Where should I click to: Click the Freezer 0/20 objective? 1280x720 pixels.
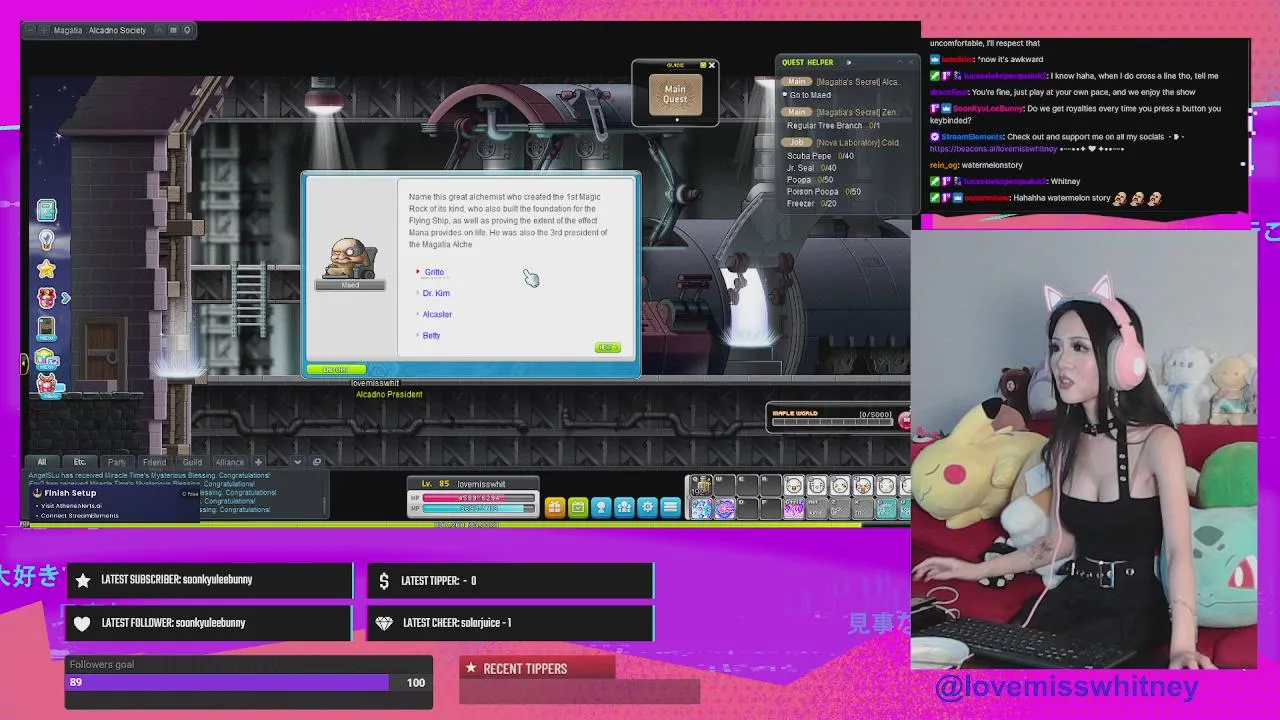point(812,204)
